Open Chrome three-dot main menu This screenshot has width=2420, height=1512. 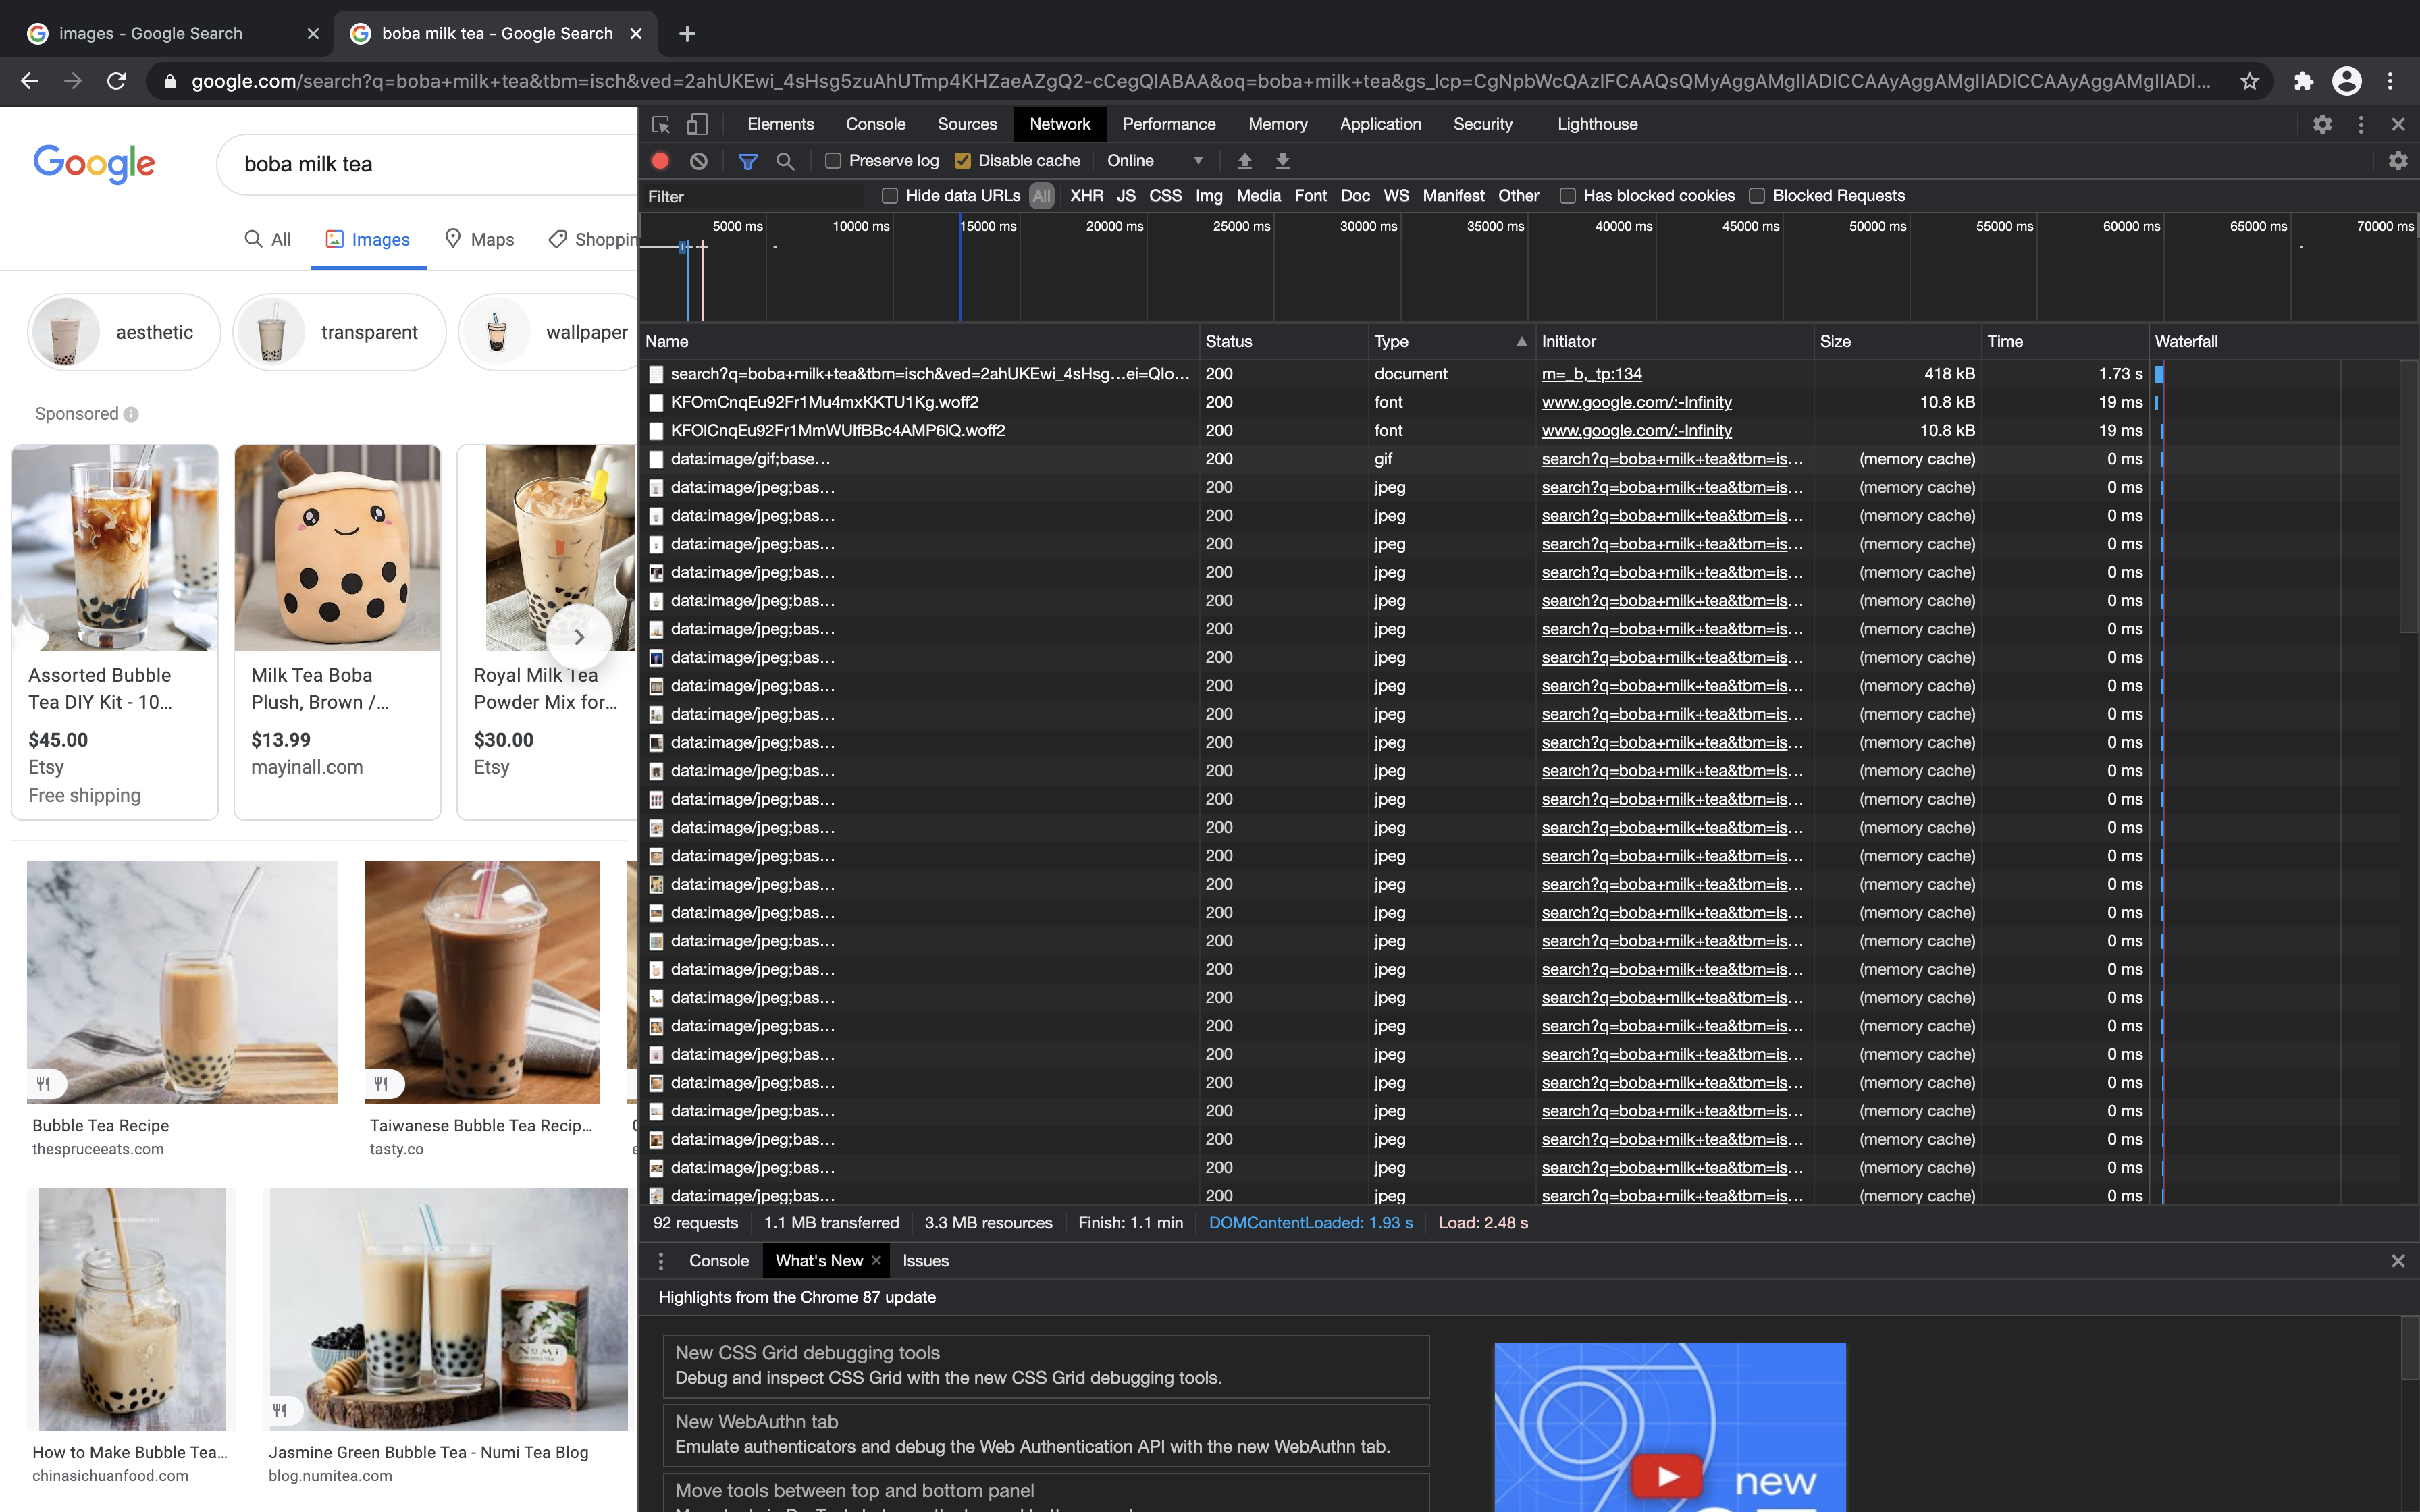tap(2391, 81)
